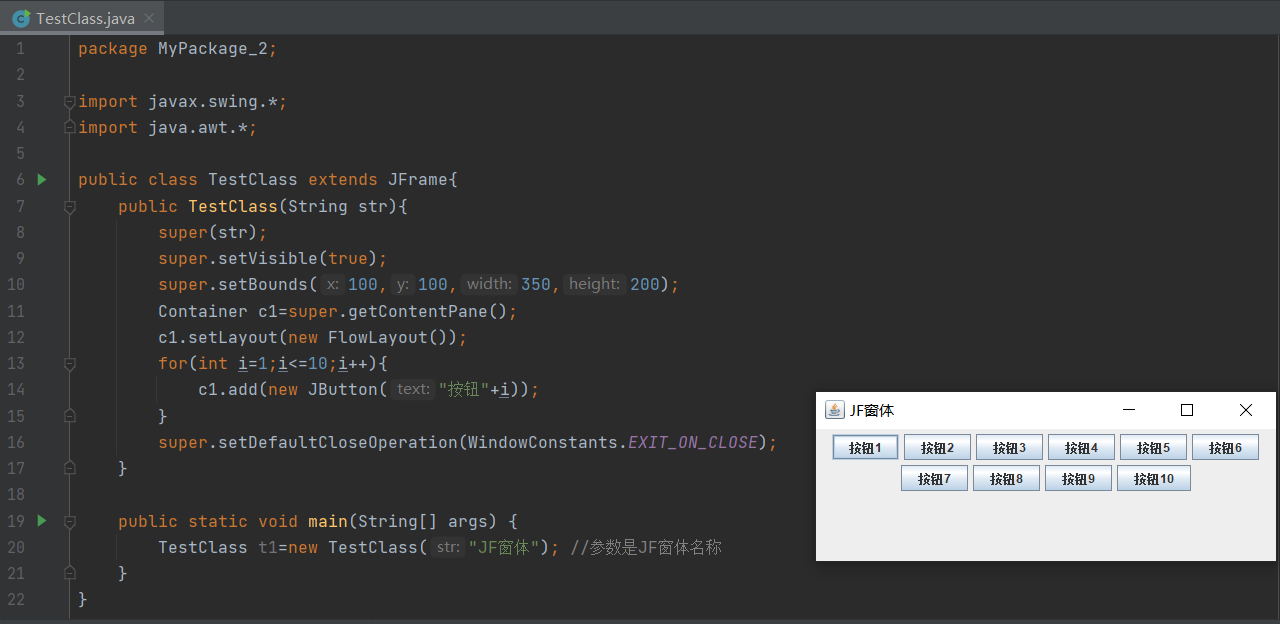
Task: Close the JF窗体 window
Action: 1246,410
